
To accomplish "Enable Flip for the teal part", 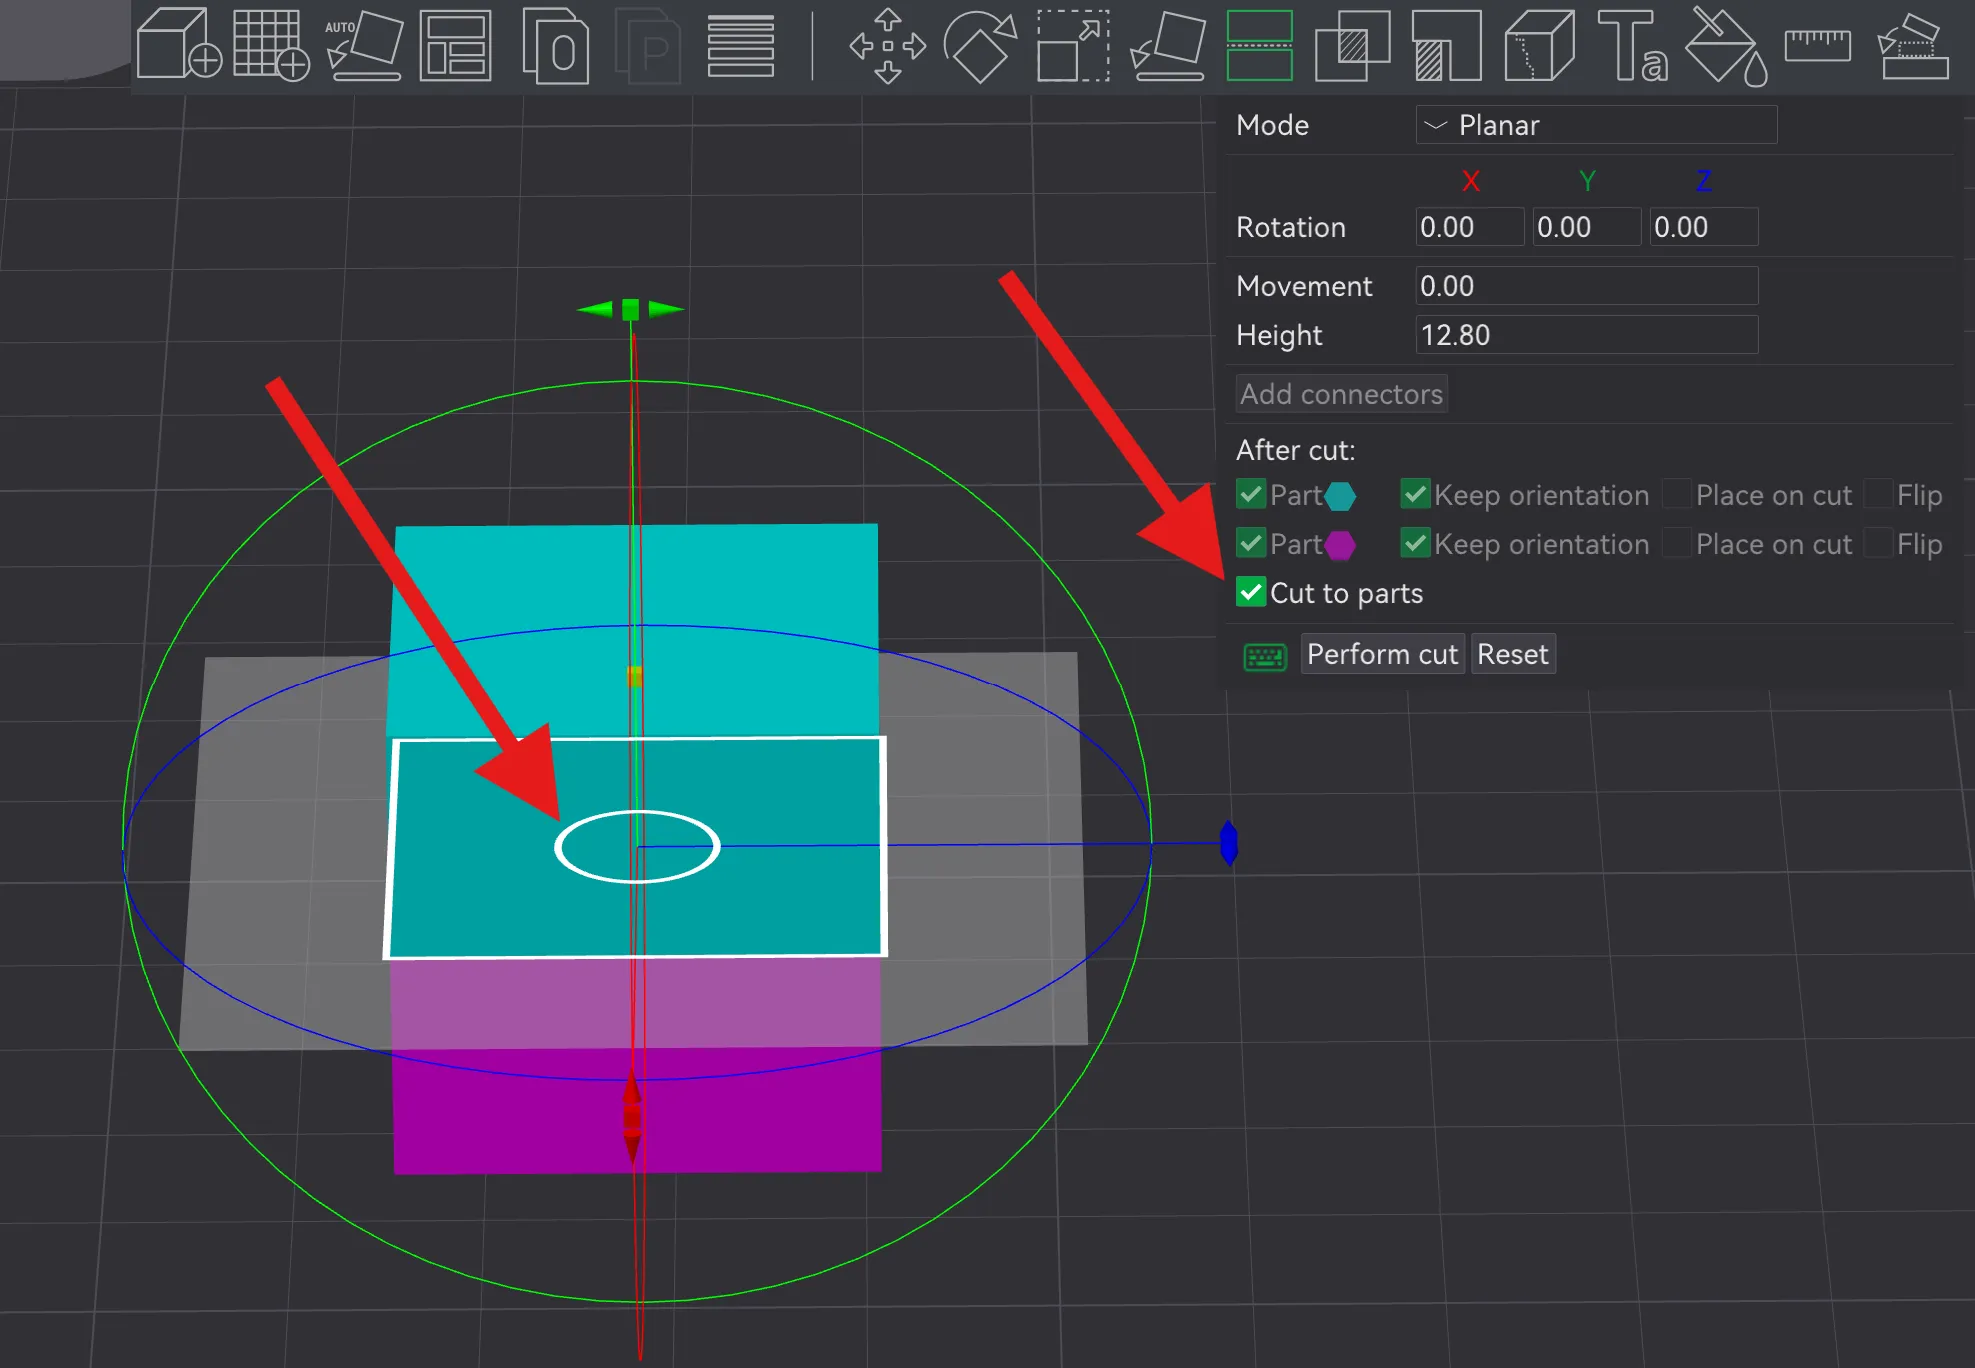I will click(x=1880, y=495).
